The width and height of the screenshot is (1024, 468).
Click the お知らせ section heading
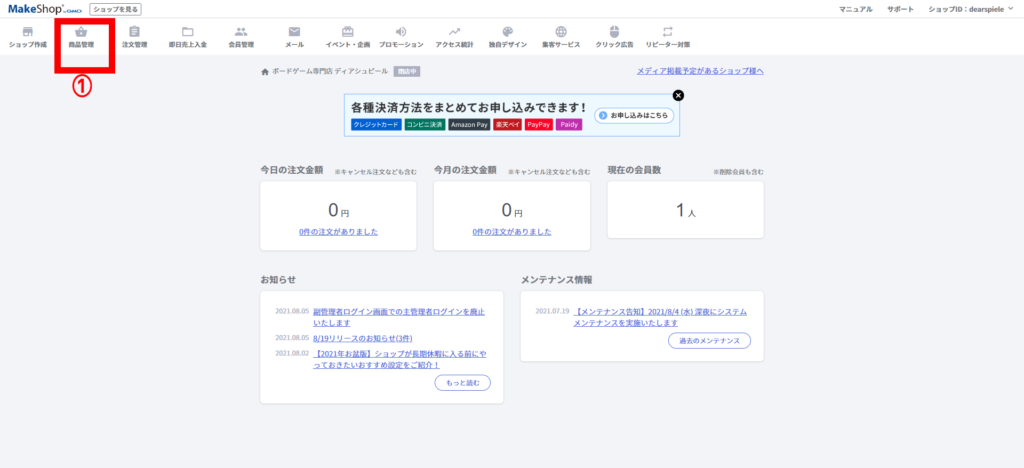coord(278,279)
